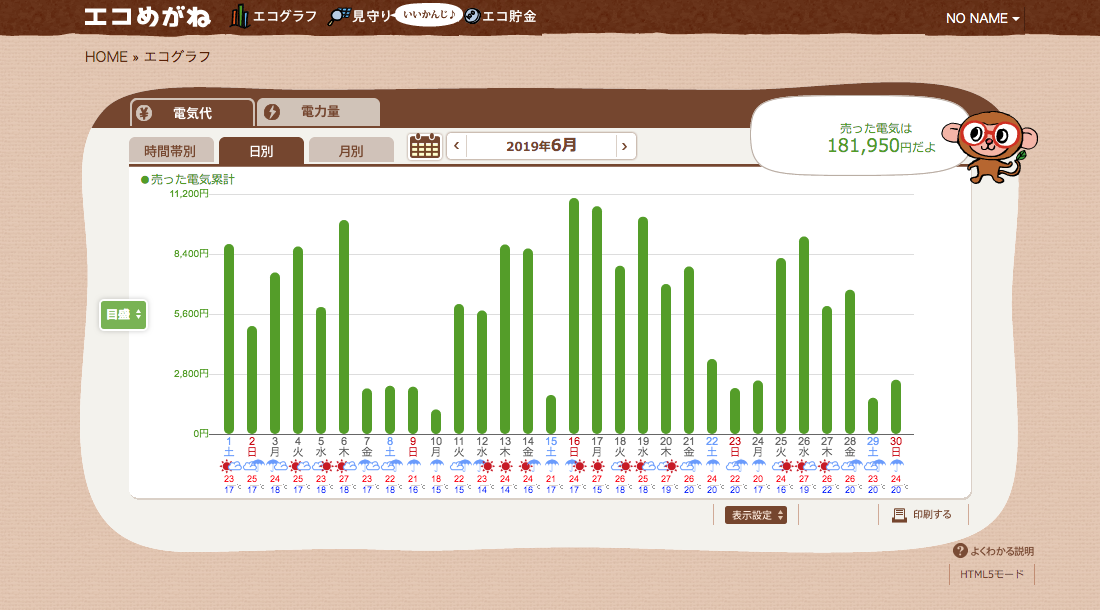1100x610 pixels.
Task: Go to previous month arrow
Action: point(457,146)
